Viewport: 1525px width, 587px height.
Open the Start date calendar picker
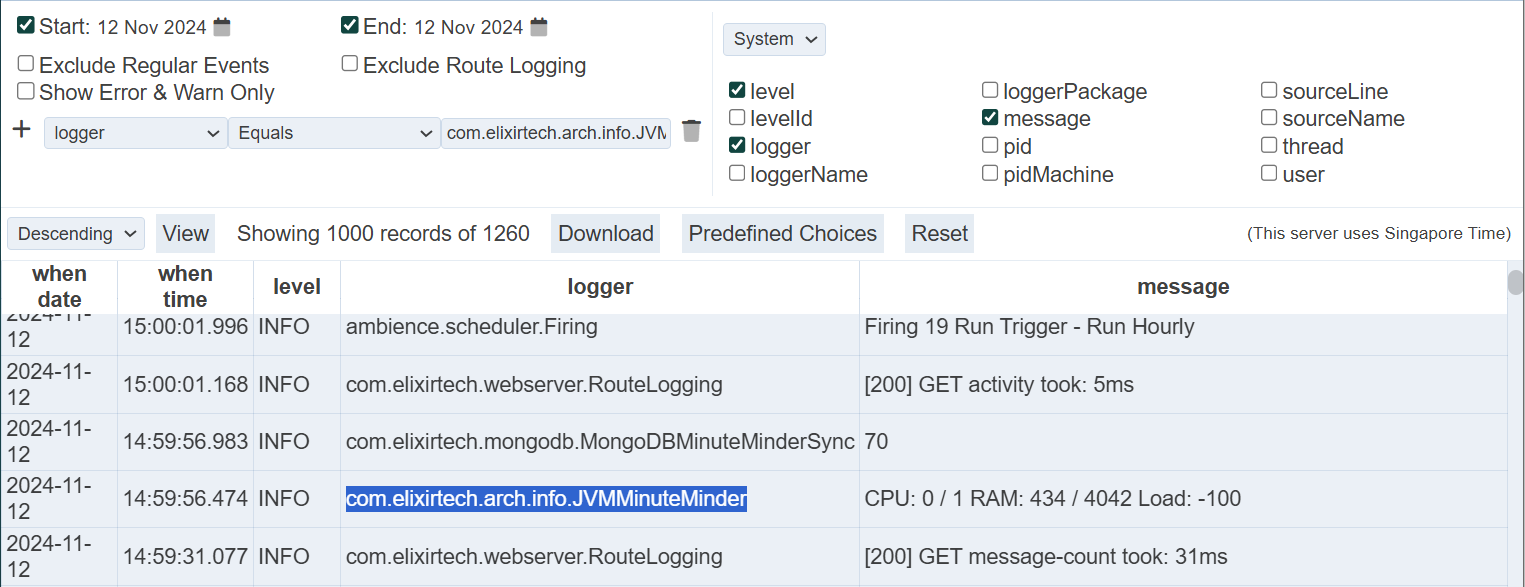point(222,27)
